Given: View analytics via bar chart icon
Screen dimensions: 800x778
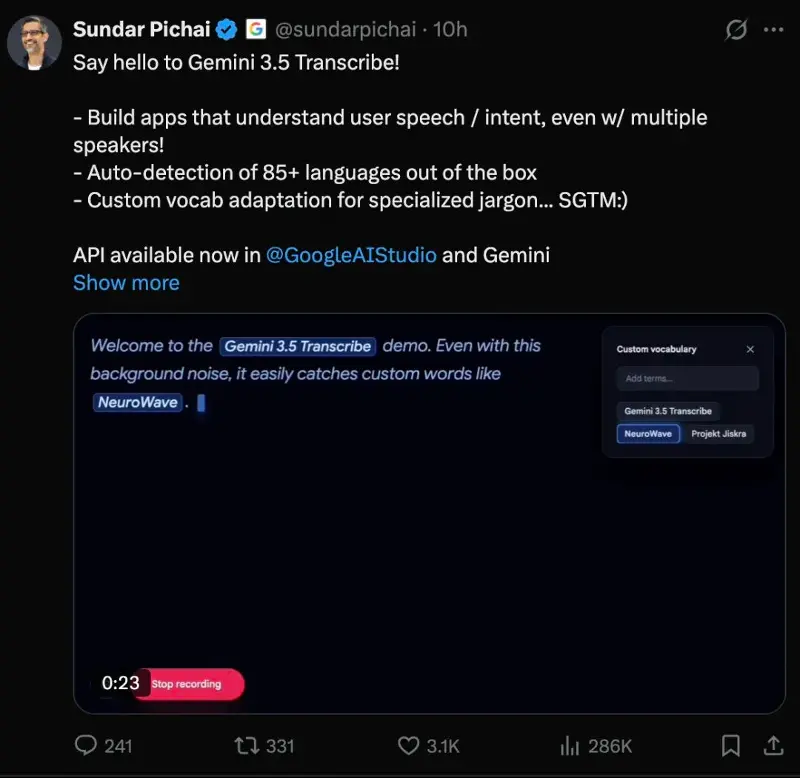Looking at the screenshot, I should point(569,745).
